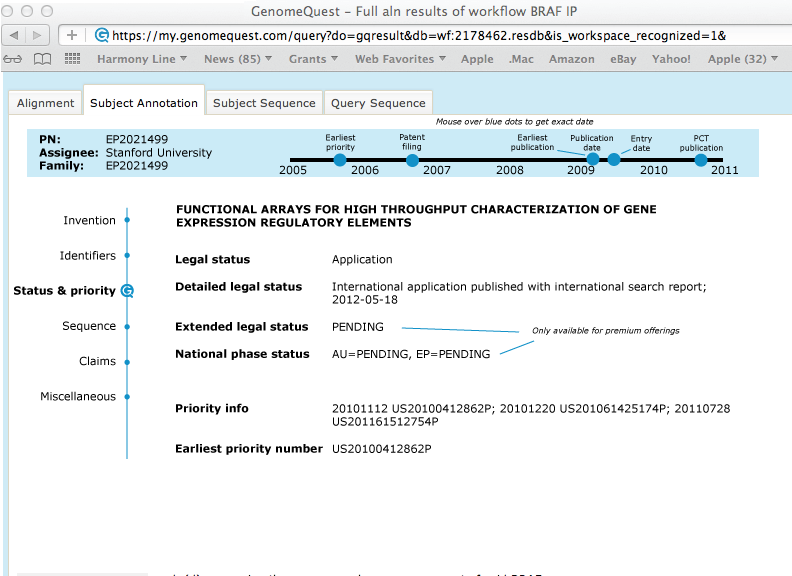792x576 pixels.
Task: Click AU=PENDING, EP=PENDING value
Action: 411,354
